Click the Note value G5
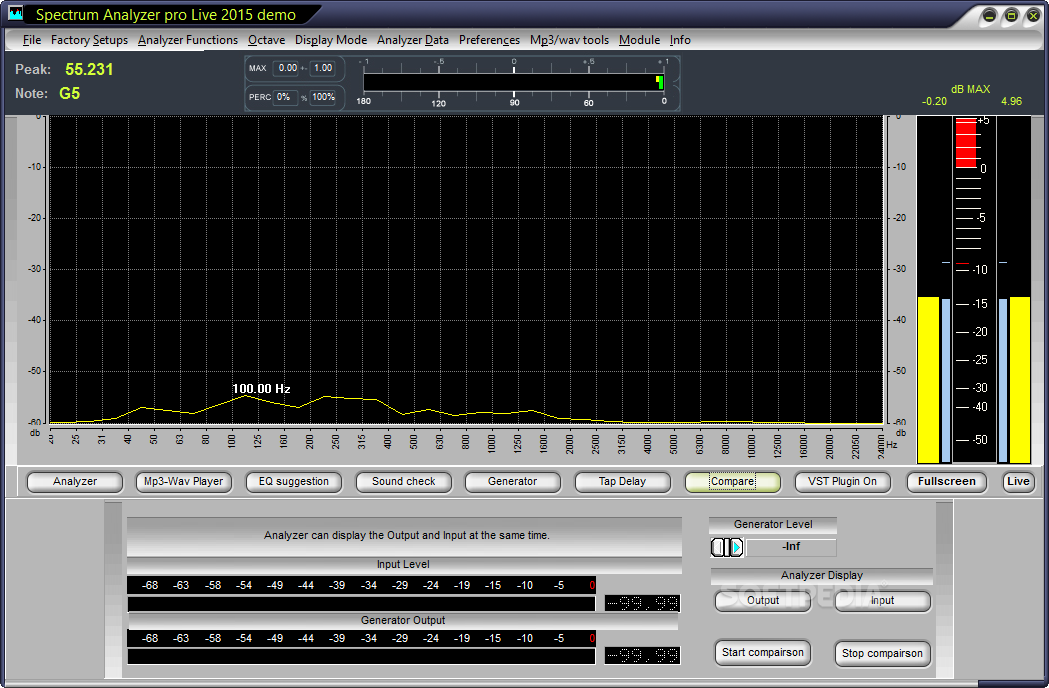The height and width of the screenshot is (688, 1049). click(70, 94)
